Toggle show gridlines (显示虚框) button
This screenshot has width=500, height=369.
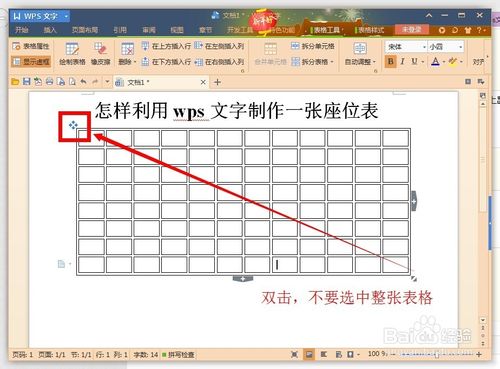pos(31,61)
